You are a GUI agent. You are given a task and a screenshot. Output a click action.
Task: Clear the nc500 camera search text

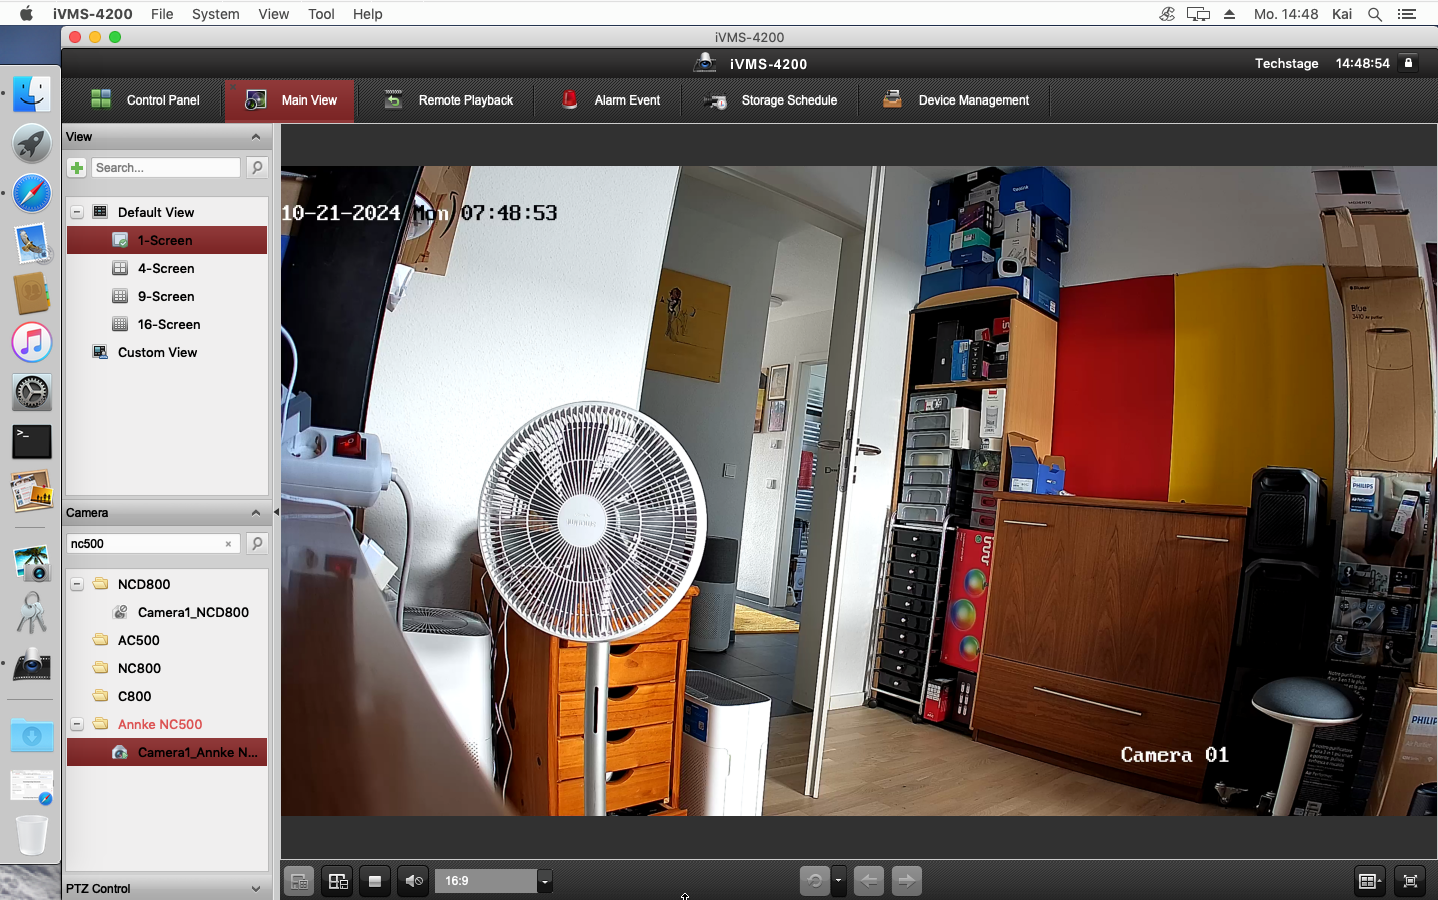click(x=228, y=544)
